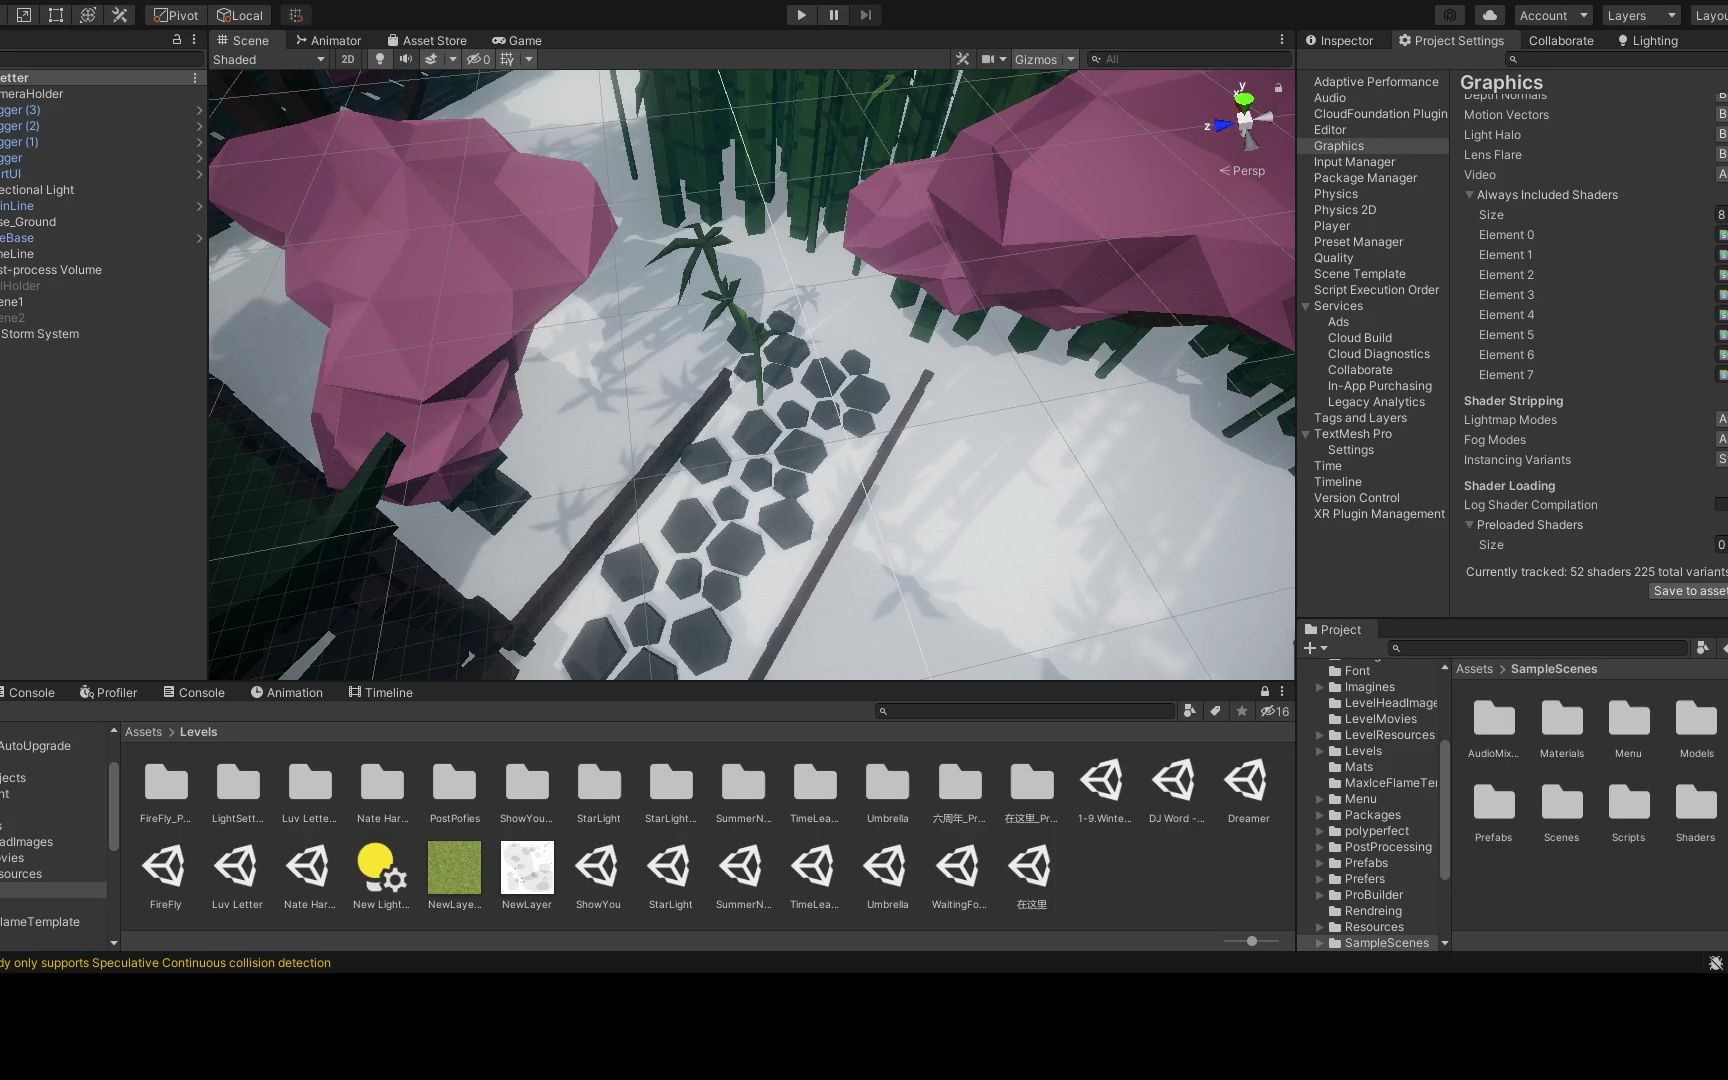Toggle scene grid visibility icon
The width and height of the screenshot is (1728, 1080).
(x=507, y=59)
